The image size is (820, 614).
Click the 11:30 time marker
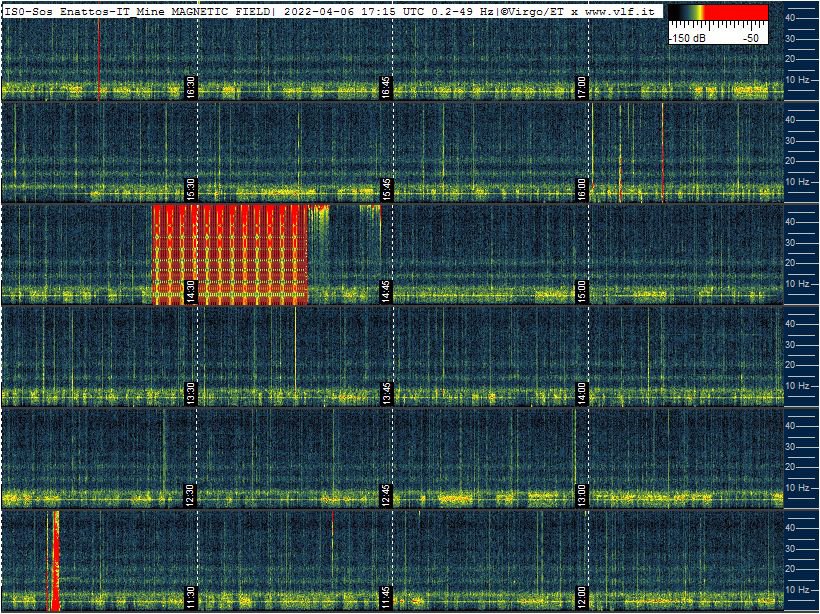pos(191,597)
